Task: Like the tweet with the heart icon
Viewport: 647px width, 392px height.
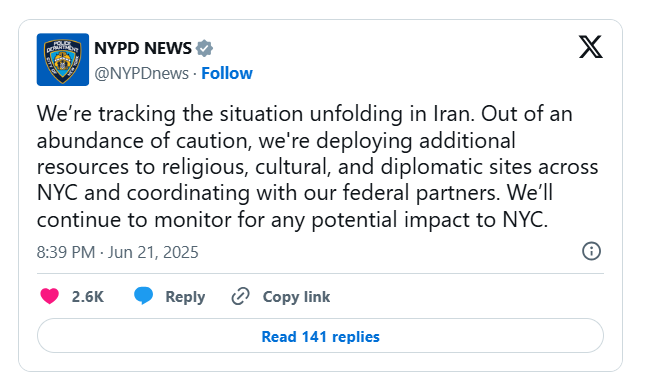Action: (x=50, y=296)
